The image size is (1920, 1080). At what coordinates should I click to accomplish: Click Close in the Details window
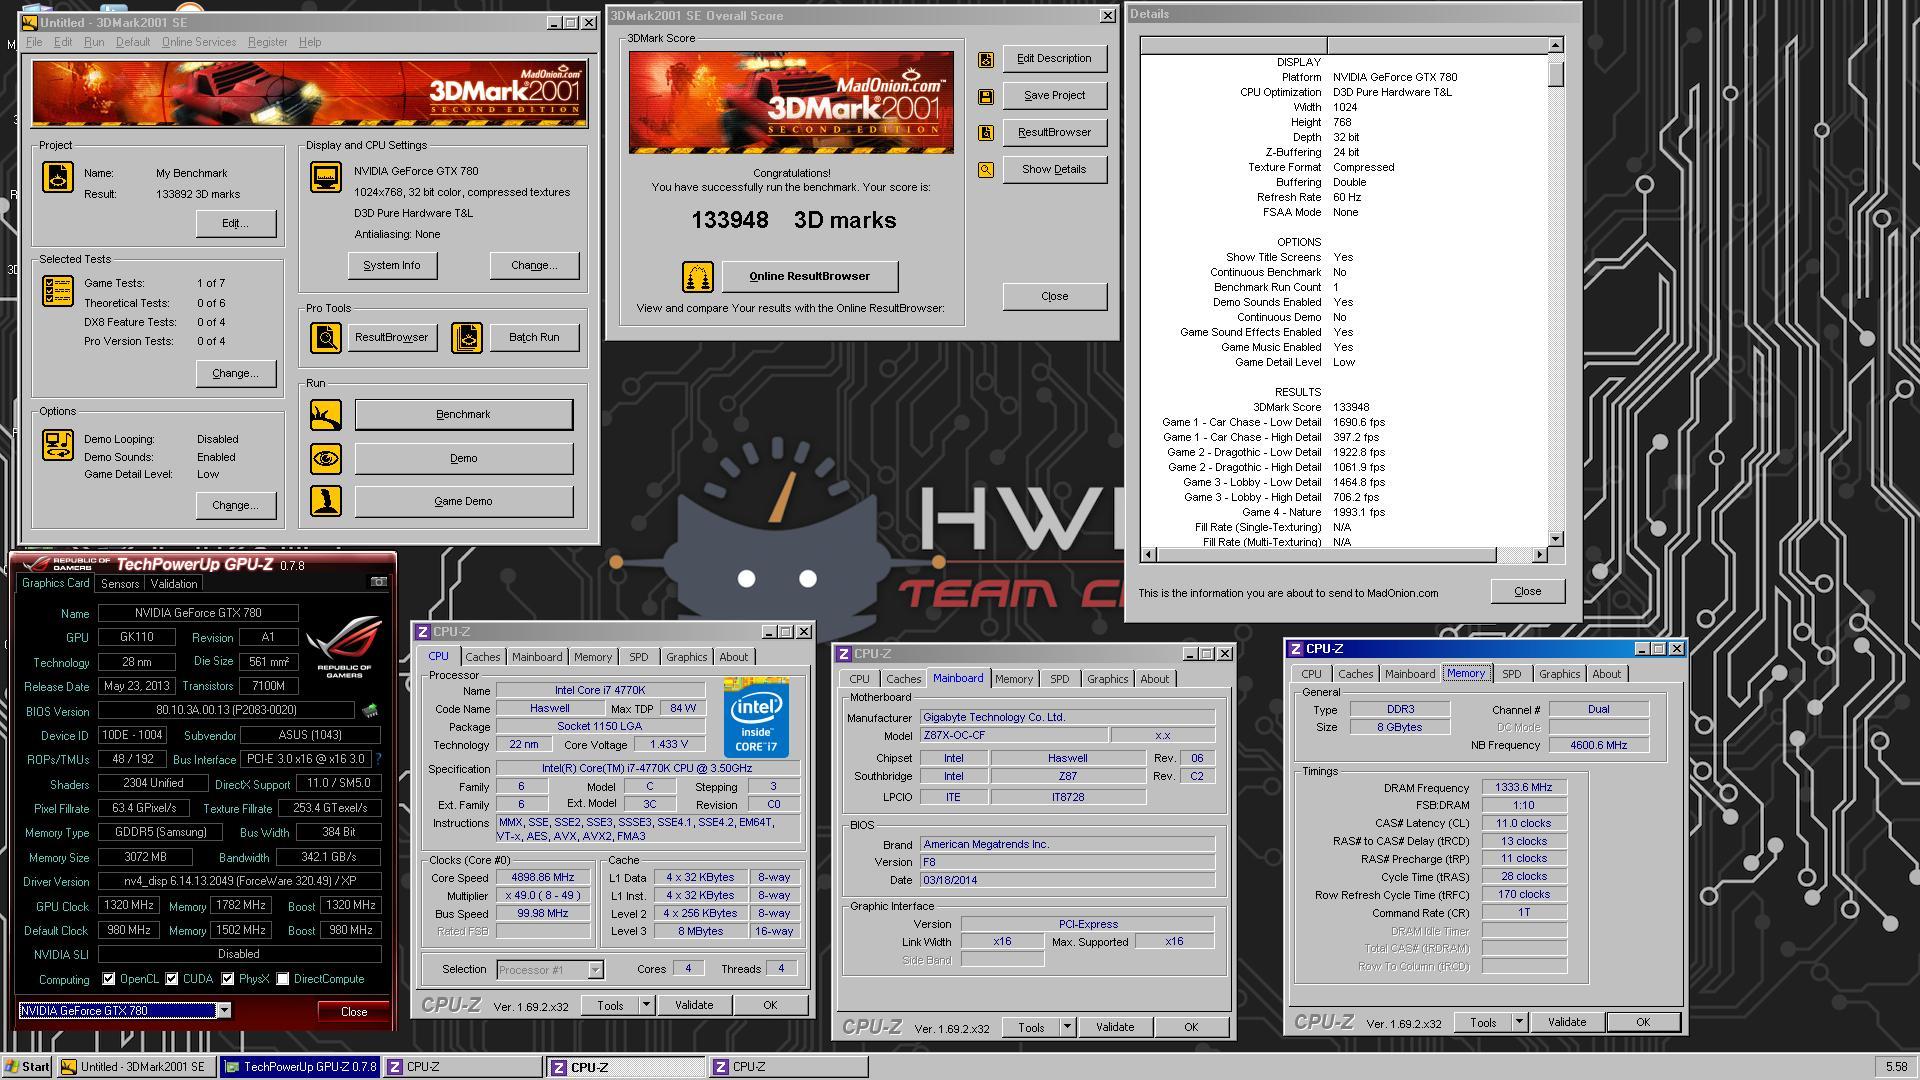tap(1528, 591)
